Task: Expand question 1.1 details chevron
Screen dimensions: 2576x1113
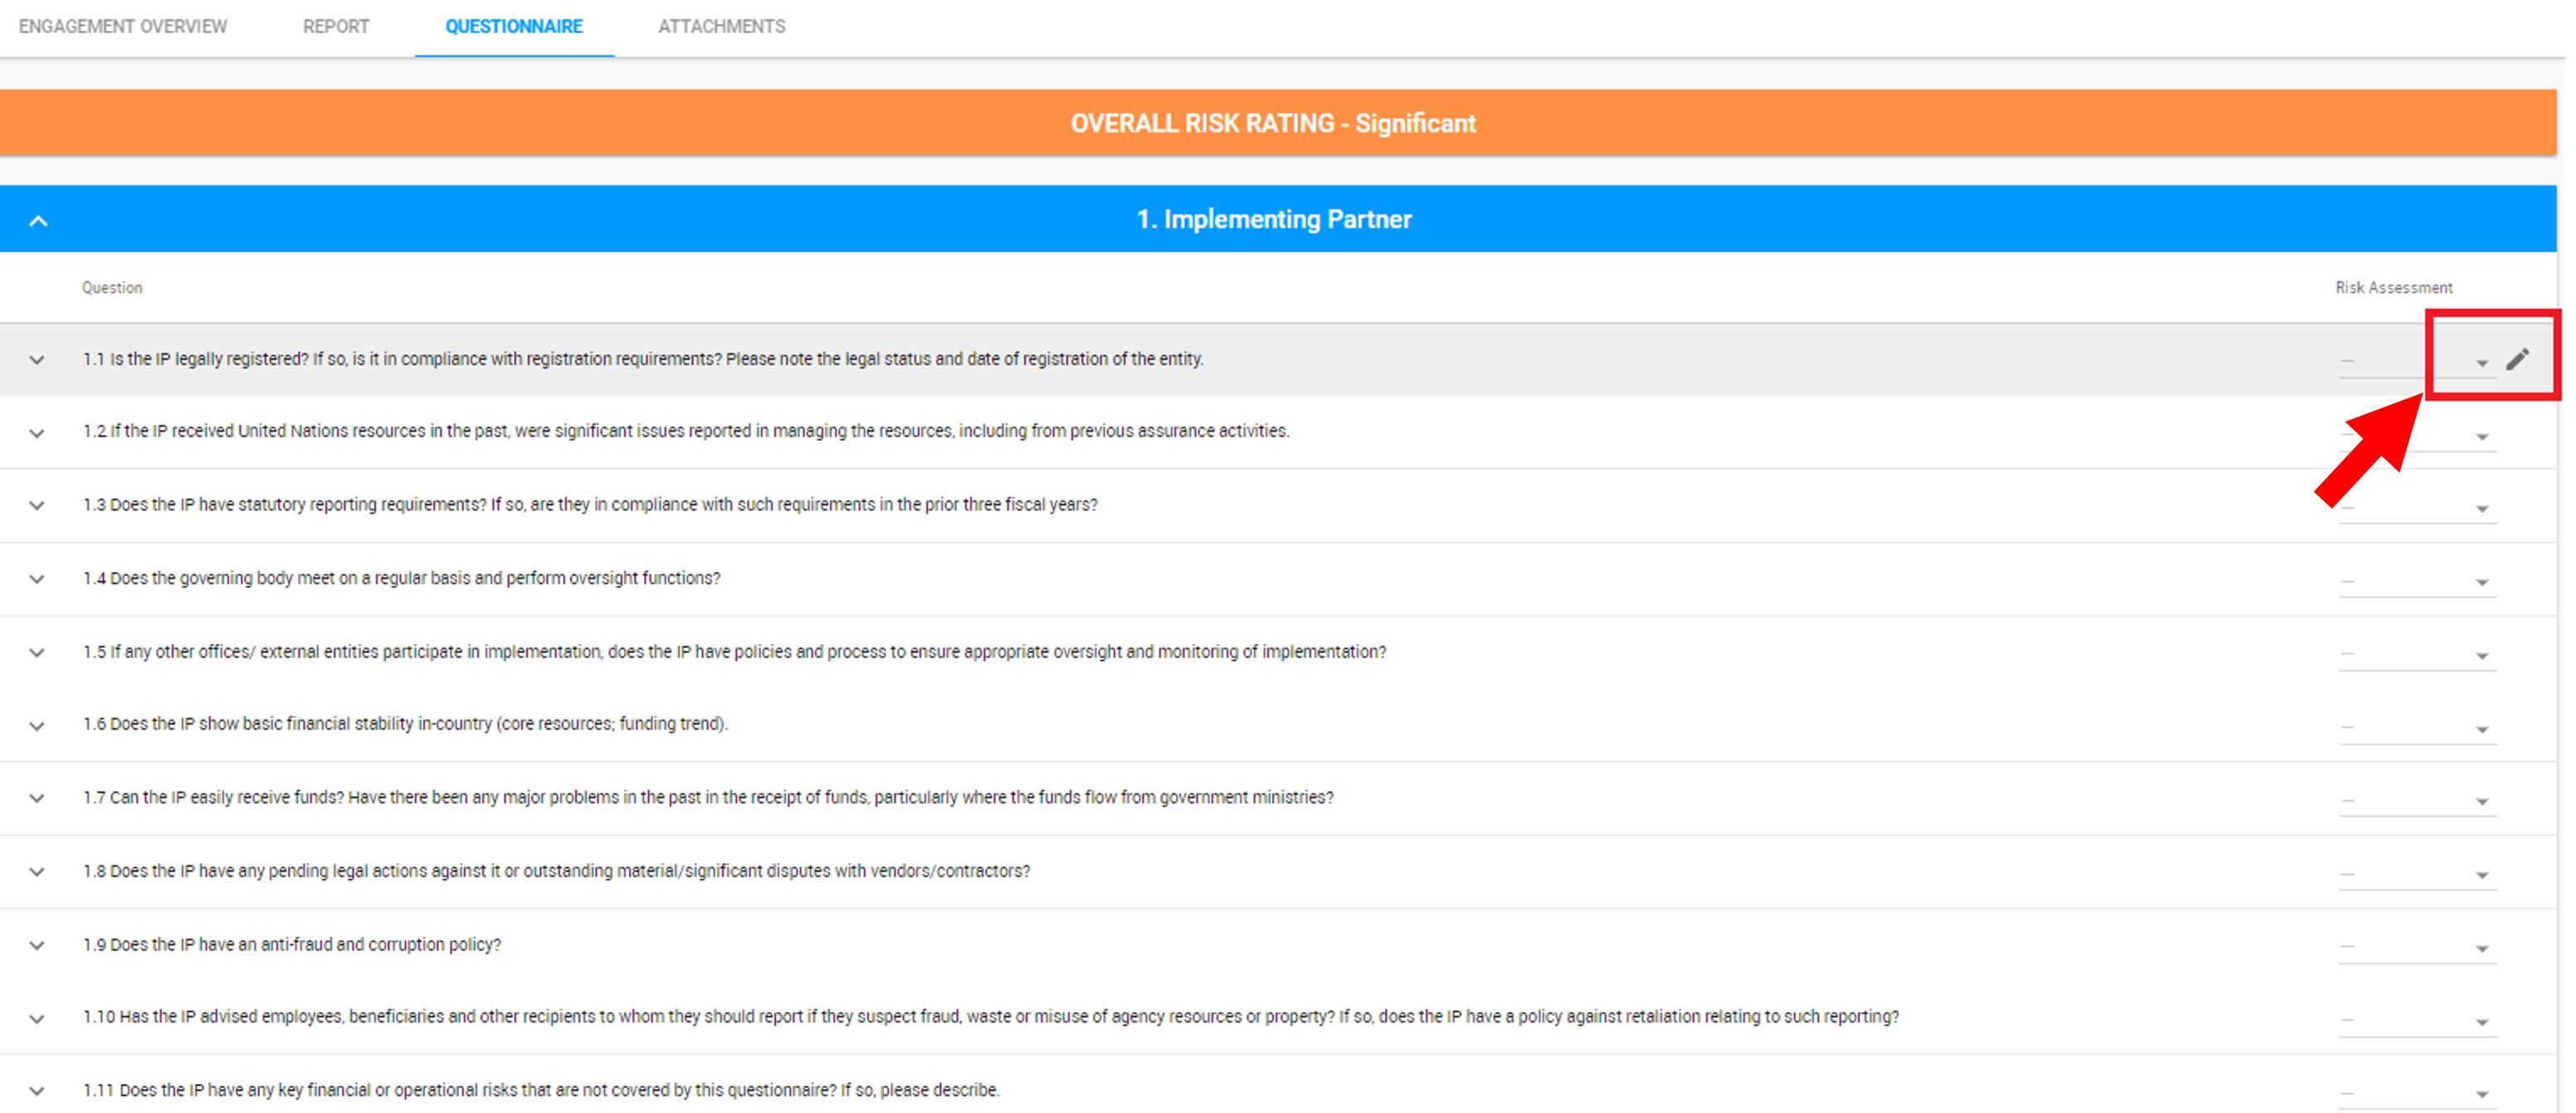Action: pyautogui.click(x=37, y=360)
